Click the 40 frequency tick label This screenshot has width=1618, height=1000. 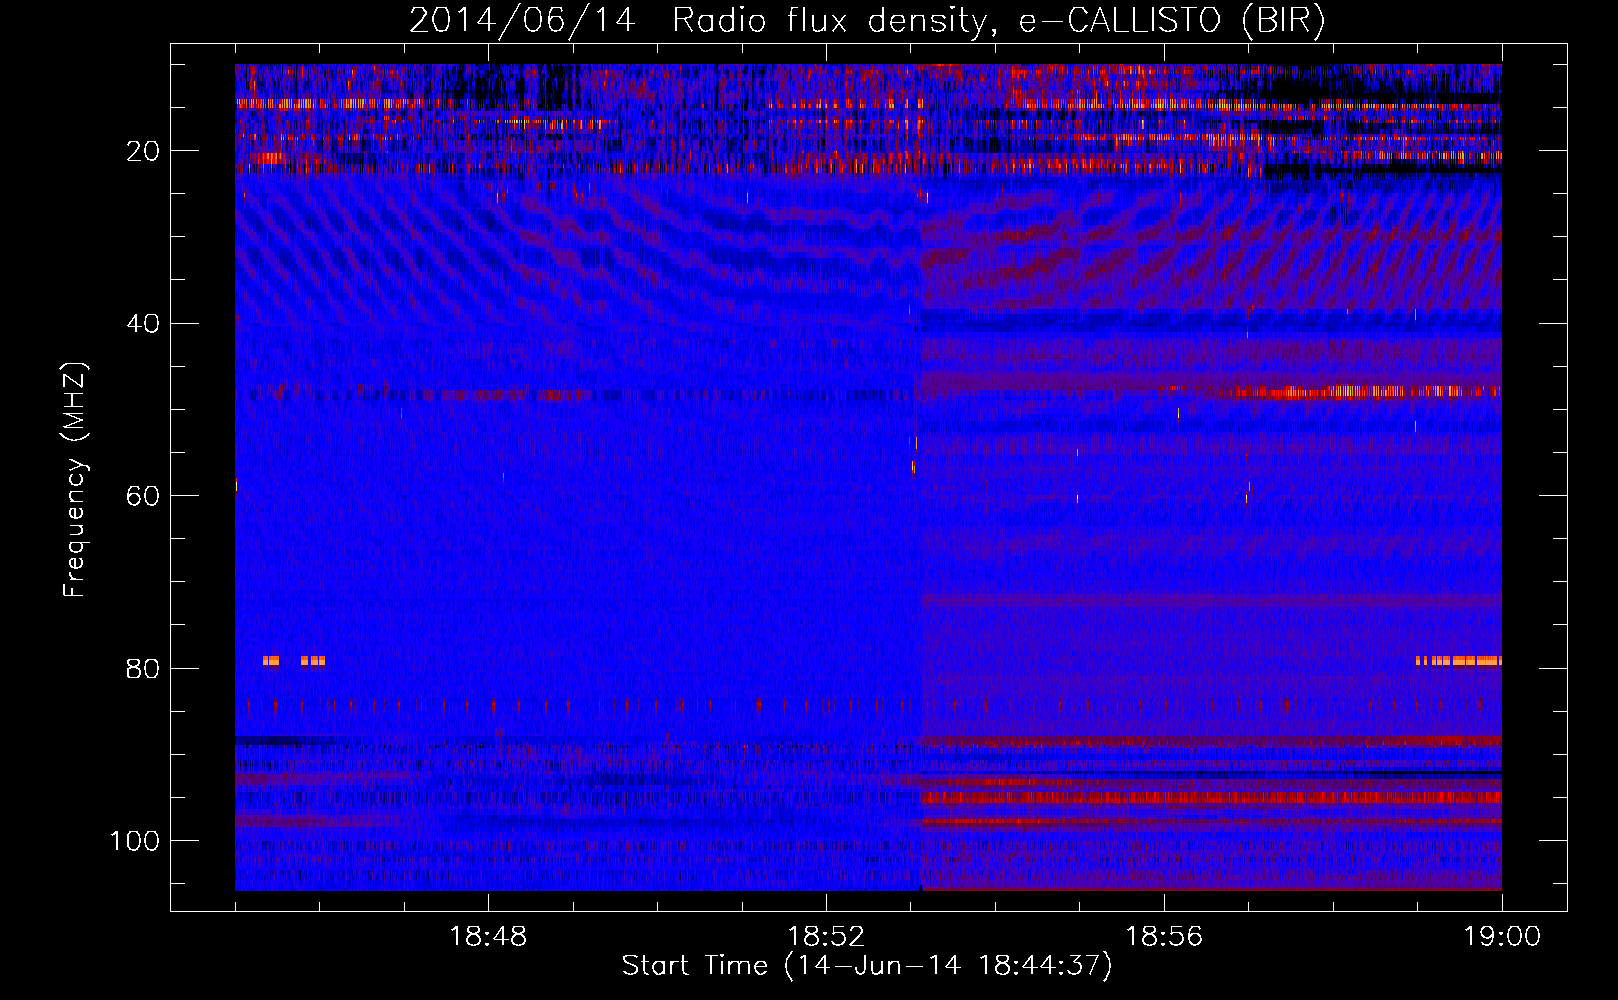pos(143,324)
